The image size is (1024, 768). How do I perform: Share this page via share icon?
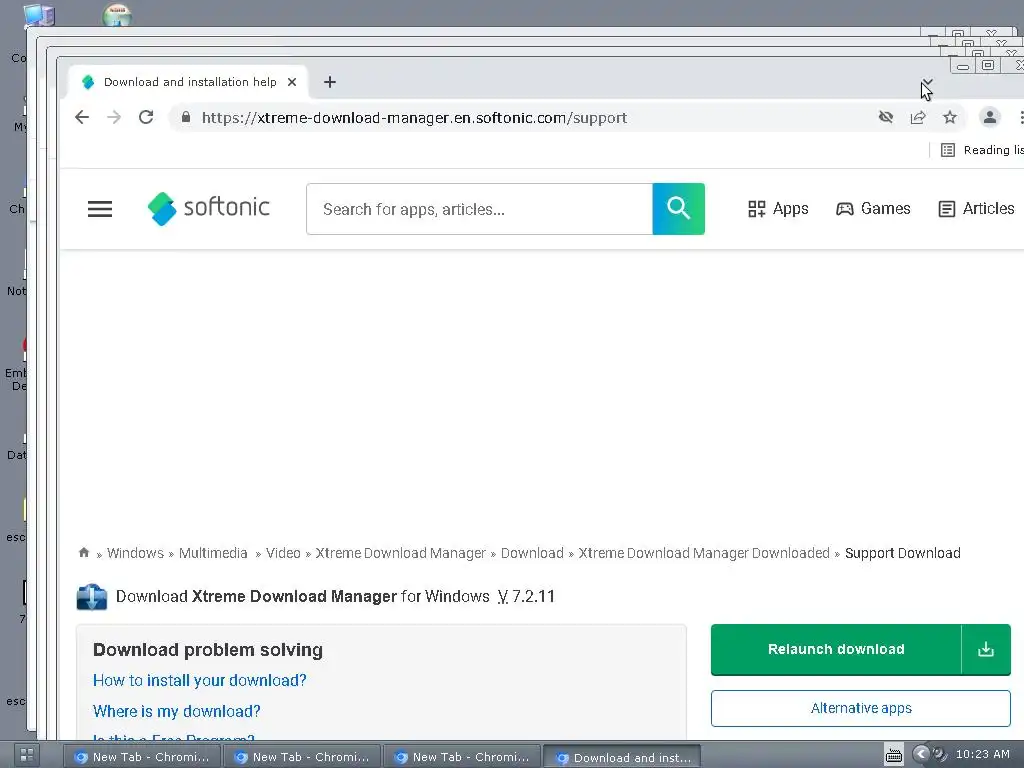pos(918,118)
